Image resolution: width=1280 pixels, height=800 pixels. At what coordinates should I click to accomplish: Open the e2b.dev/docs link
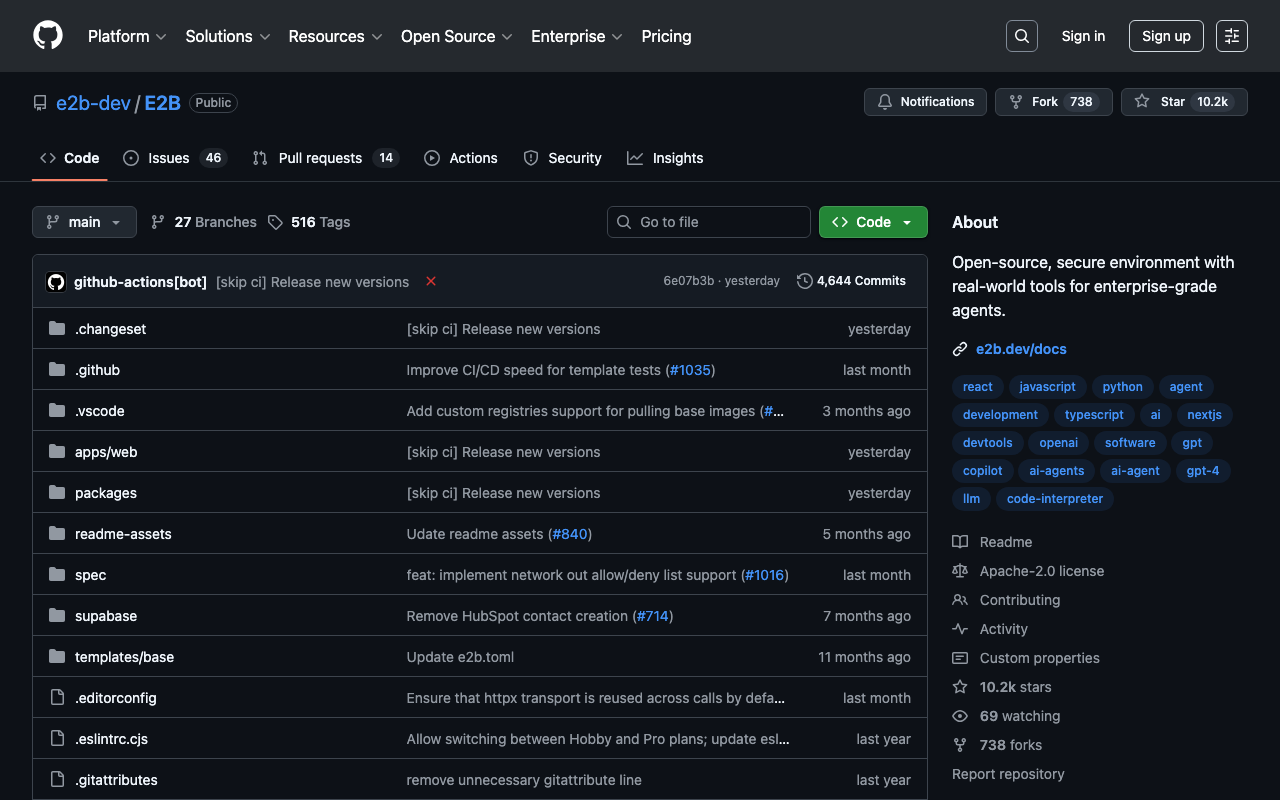click(x=1021, y=349)
